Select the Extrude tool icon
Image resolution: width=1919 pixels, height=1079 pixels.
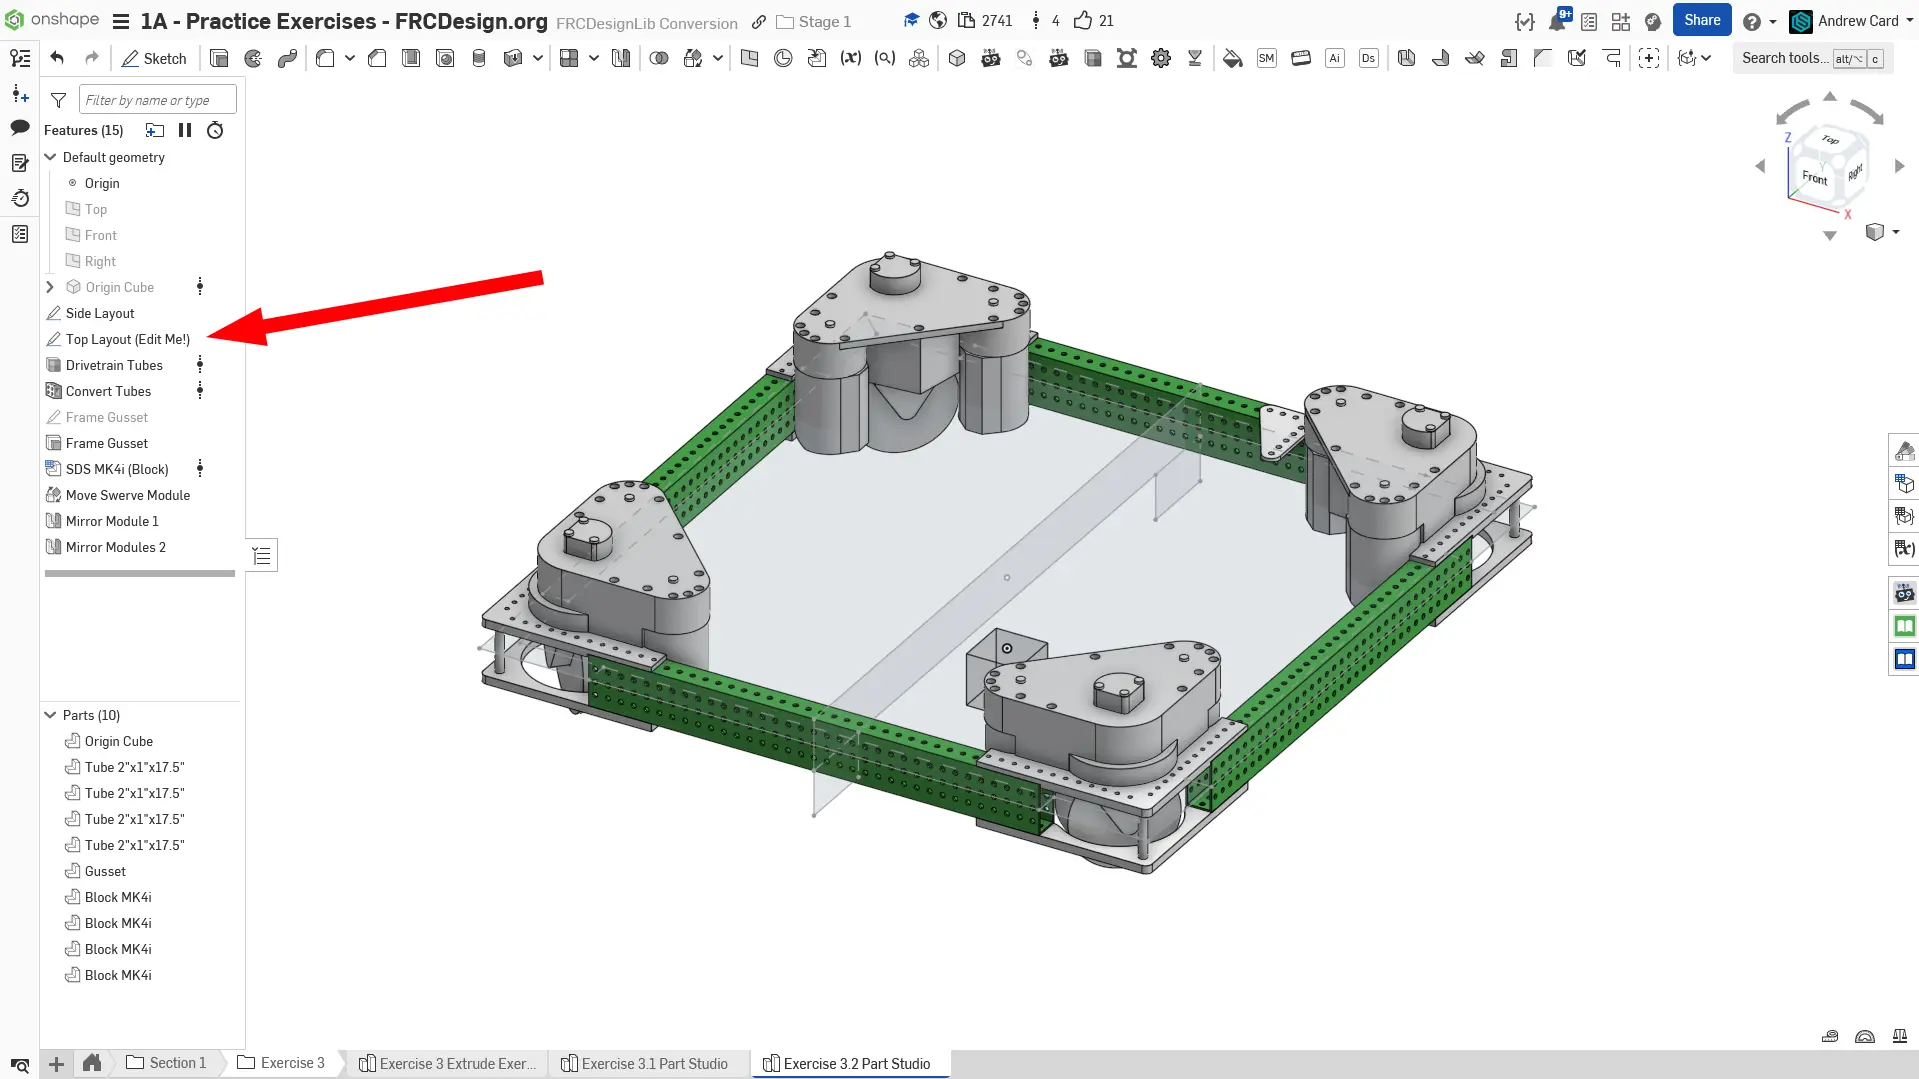point(219,58)
